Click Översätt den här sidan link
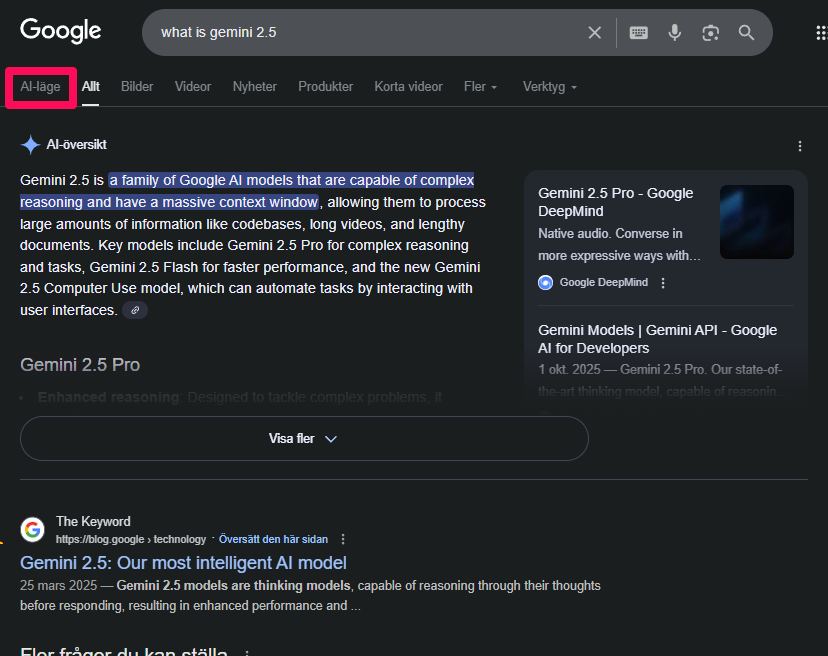The width and height of the screenshot is (828, 656). [273, 539]
